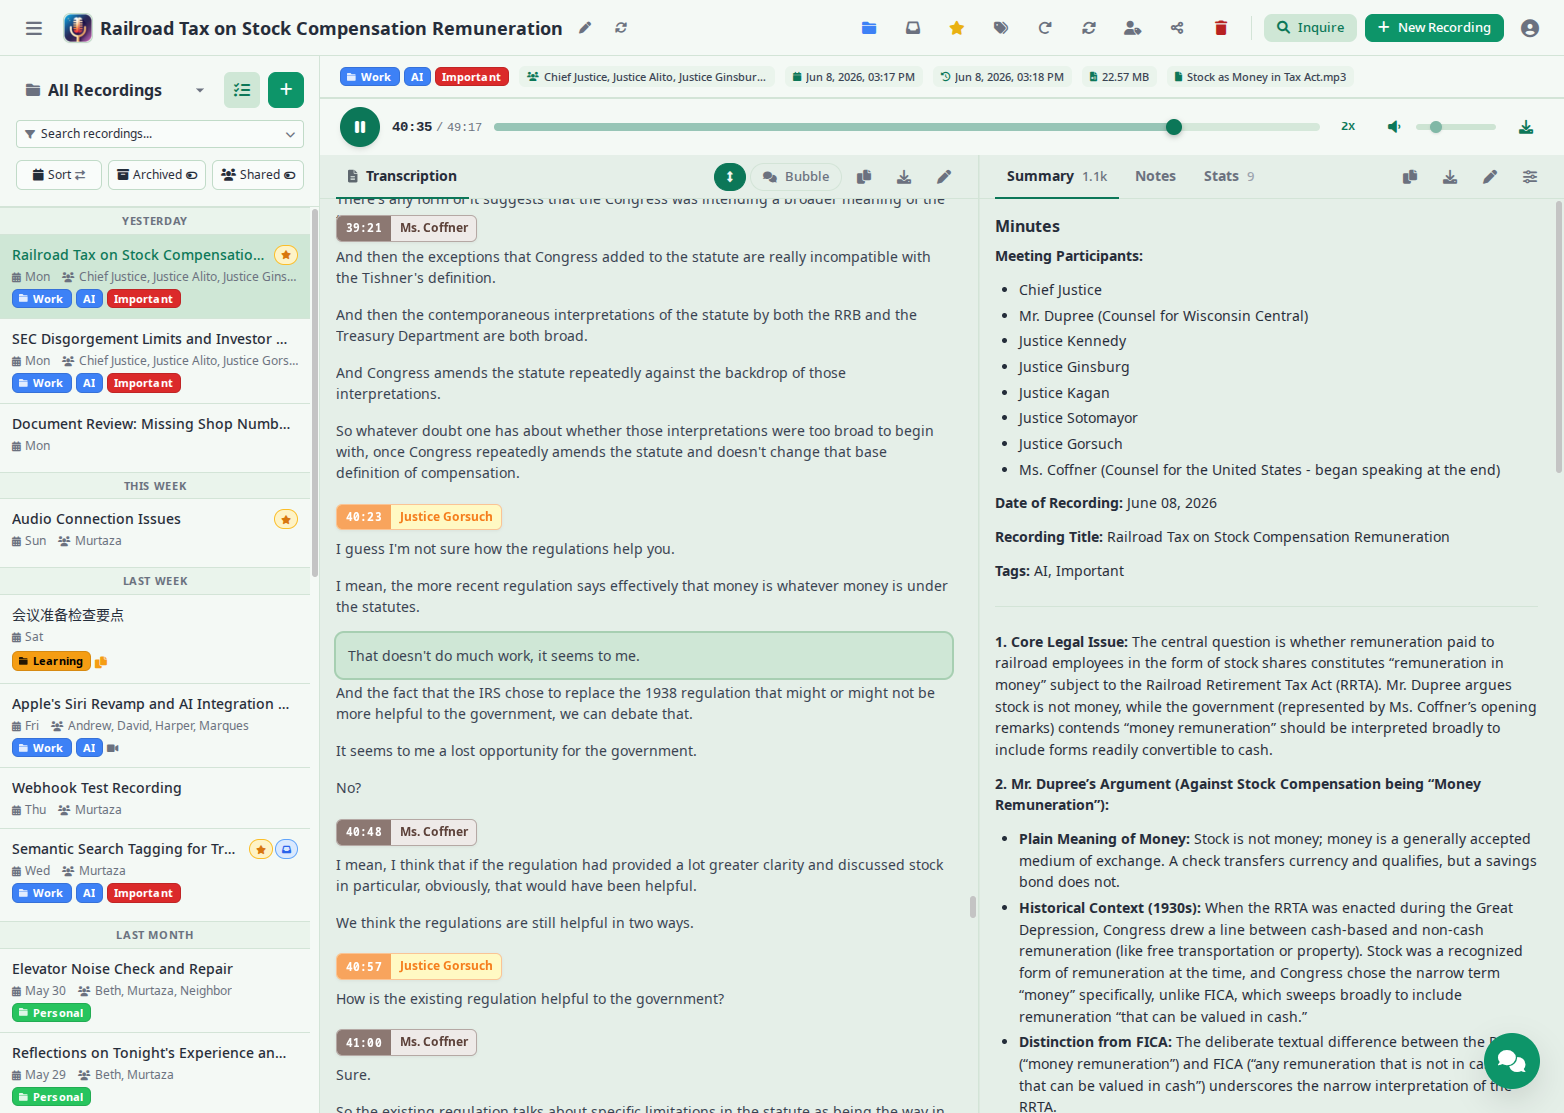Toggle the Archived filter

pyautogui.click(x=157, y=175)
